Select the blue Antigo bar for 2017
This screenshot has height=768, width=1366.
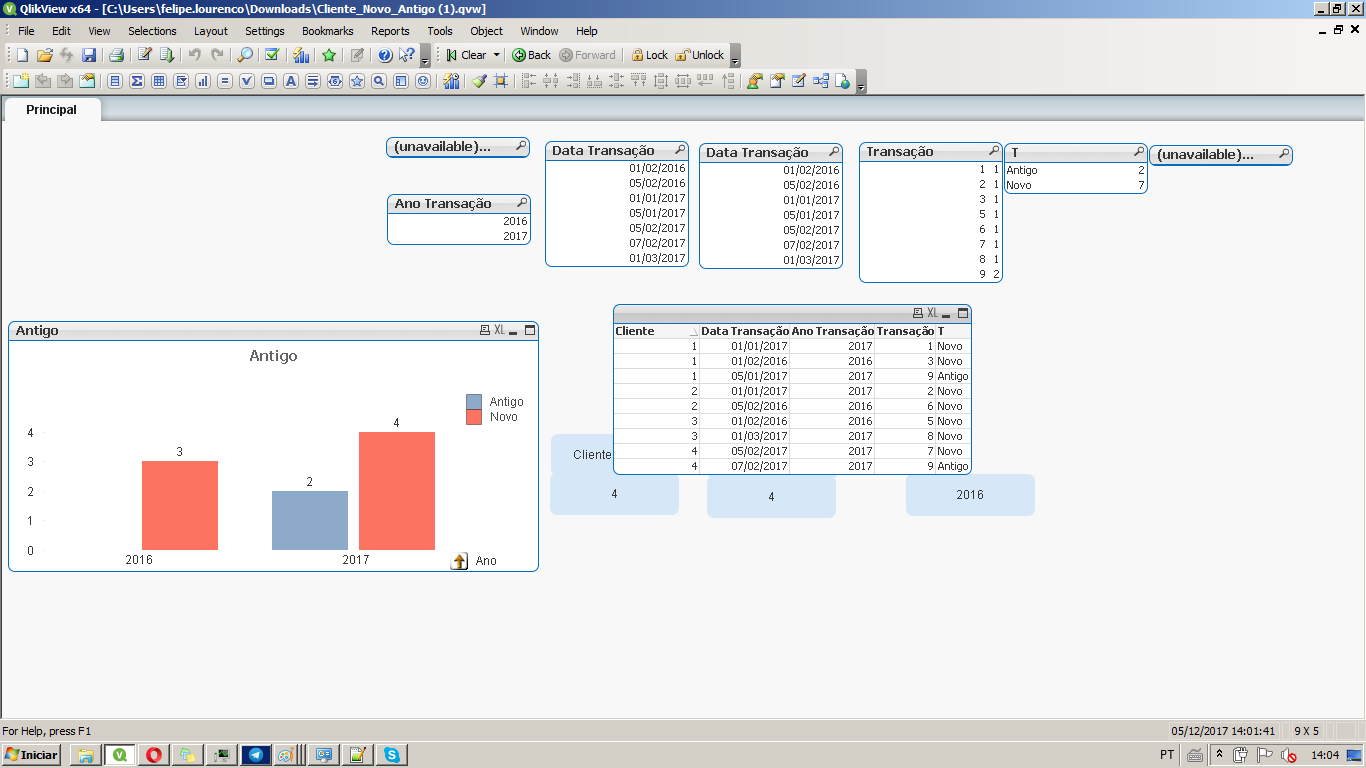[310, 520]
